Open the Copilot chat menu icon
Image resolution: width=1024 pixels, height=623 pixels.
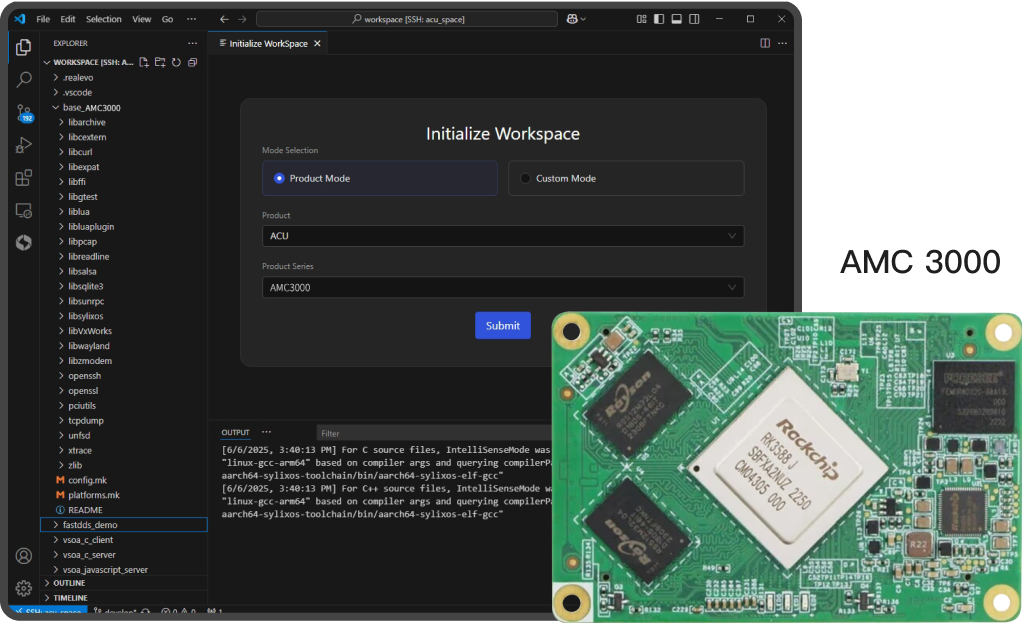pyautogui.click(x=575, y=19)
